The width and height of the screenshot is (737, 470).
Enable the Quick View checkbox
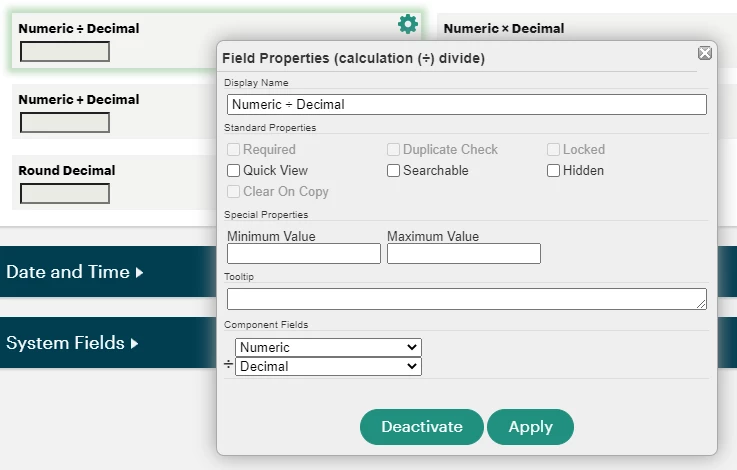click(x=233, y=171)
